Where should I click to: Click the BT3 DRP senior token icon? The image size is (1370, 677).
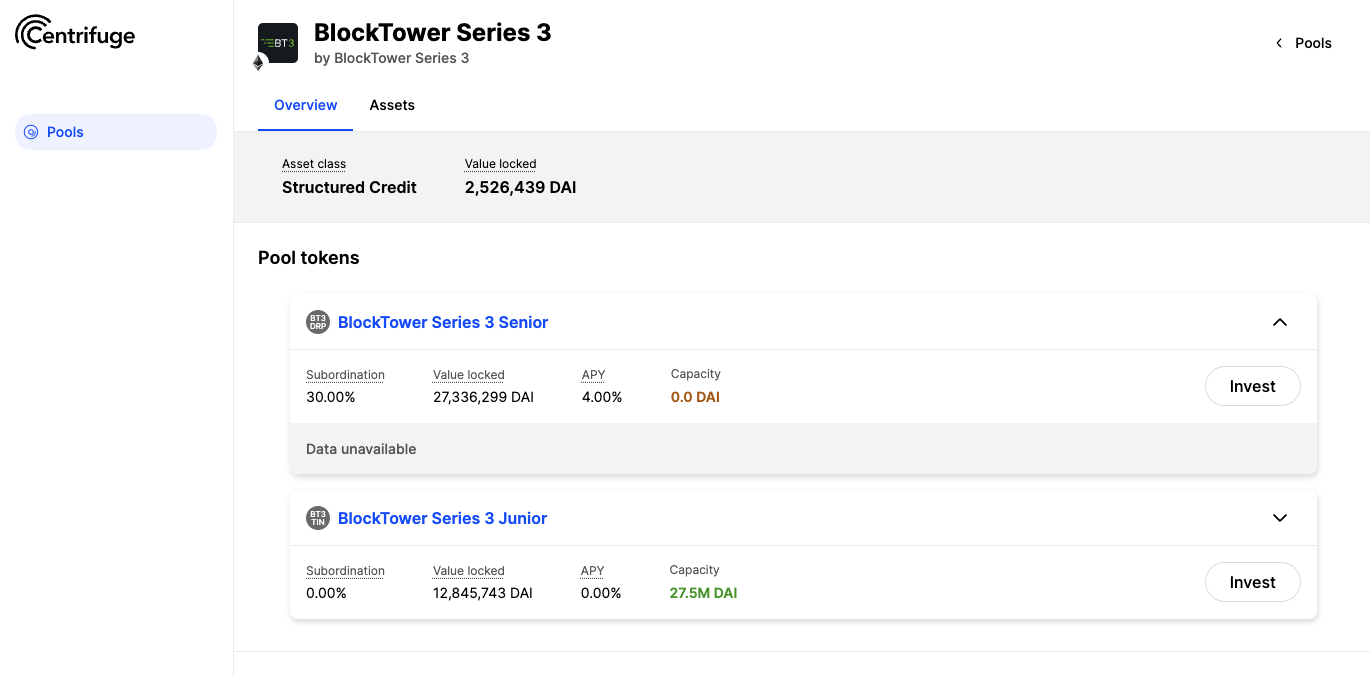coord(317,322)
